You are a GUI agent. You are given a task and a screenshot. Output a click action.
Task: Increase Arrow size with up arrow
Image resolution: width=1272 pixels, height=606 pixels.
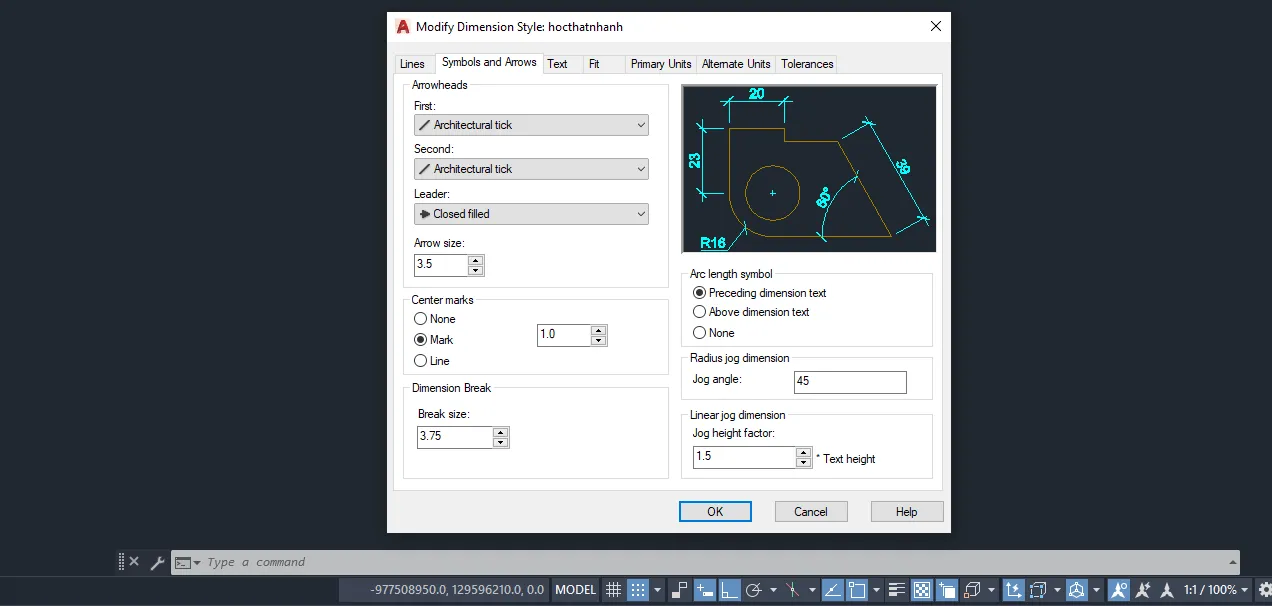[476, 260]
